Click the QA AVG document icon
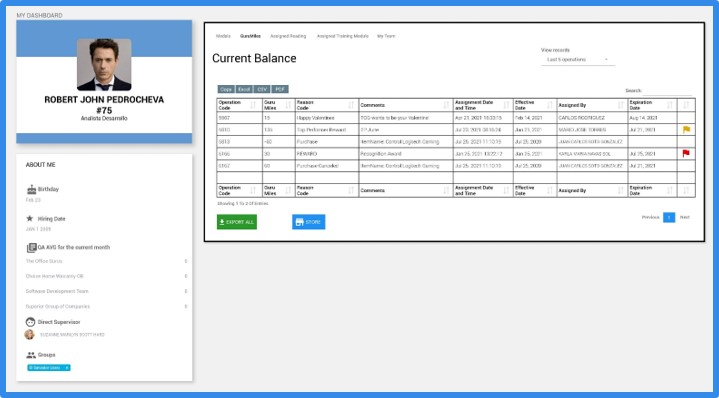Viewport: 719px width, 398px height. coord(31,248)
